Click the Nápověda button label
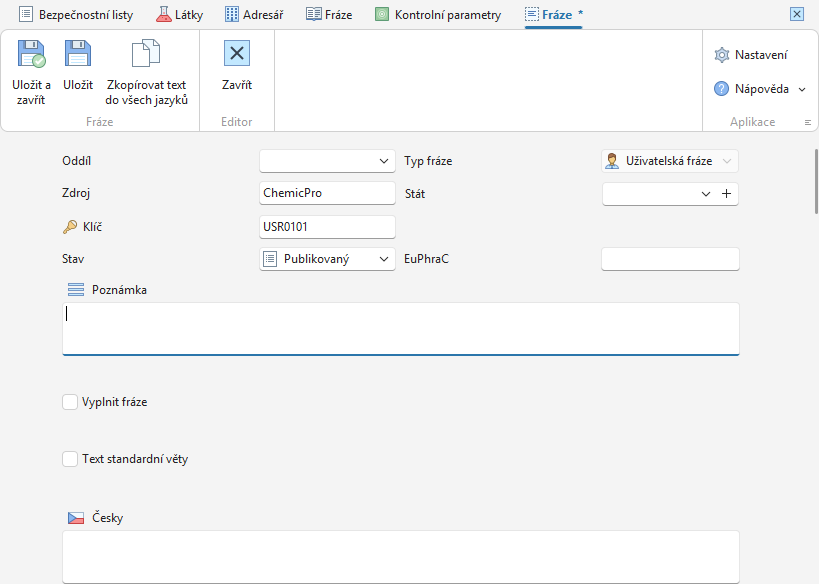The width and height of the screenshot is (819, 584). 762,89
